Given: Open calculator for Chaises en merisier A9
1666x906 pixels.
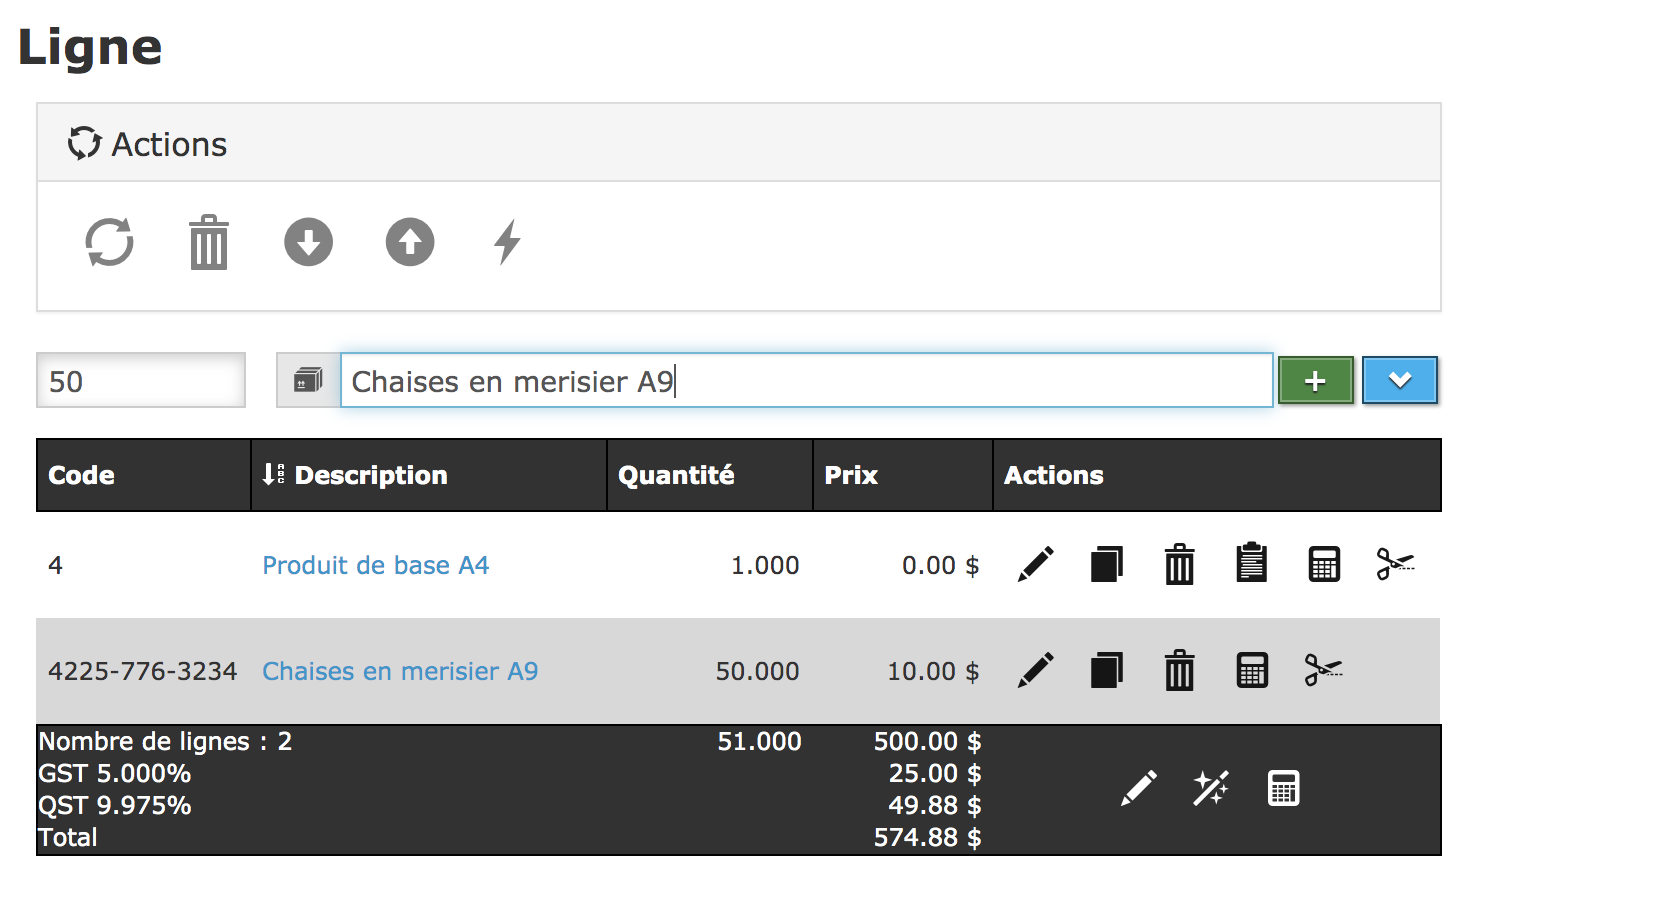Looking at the screenshot, I should (1252, 671).
